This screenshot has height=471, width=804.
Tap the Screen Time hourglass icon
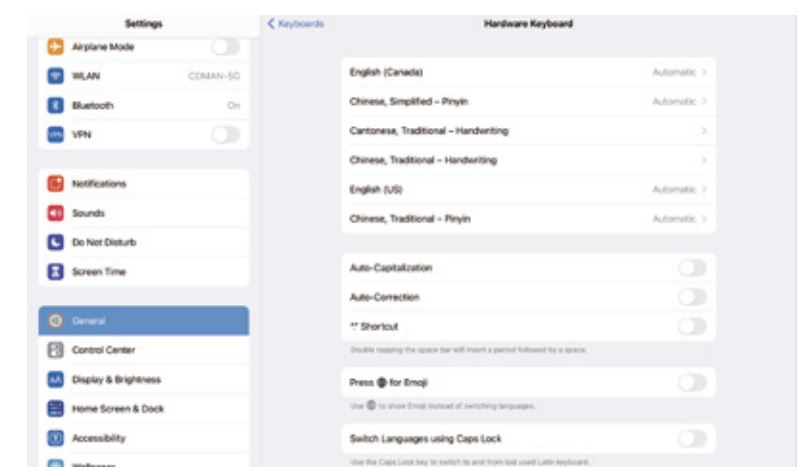point(55,271)
